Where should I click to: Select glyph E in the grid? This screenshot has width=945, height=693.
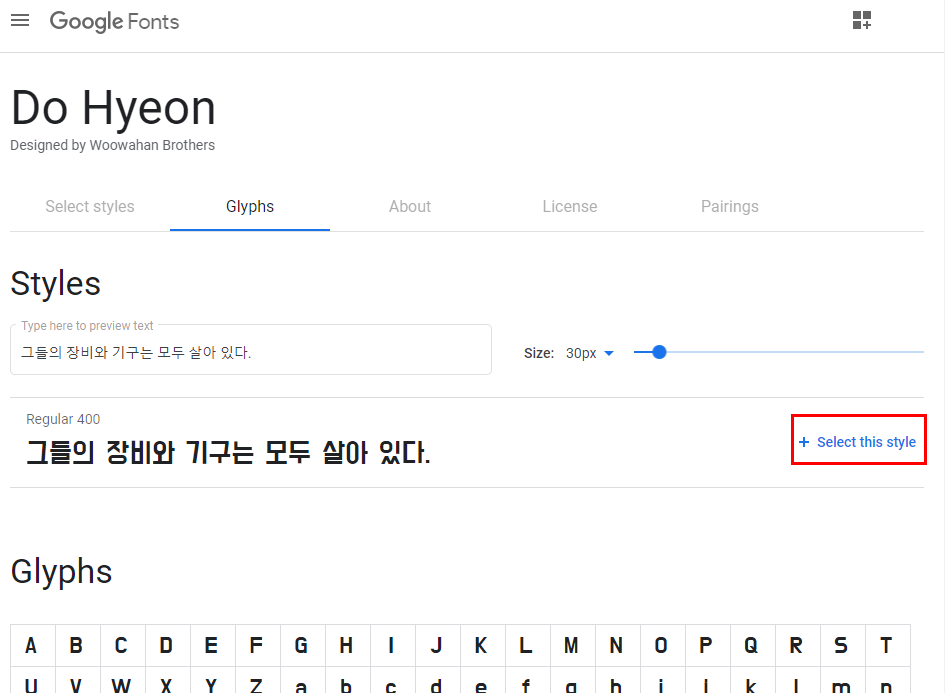(x=213, y=645)
